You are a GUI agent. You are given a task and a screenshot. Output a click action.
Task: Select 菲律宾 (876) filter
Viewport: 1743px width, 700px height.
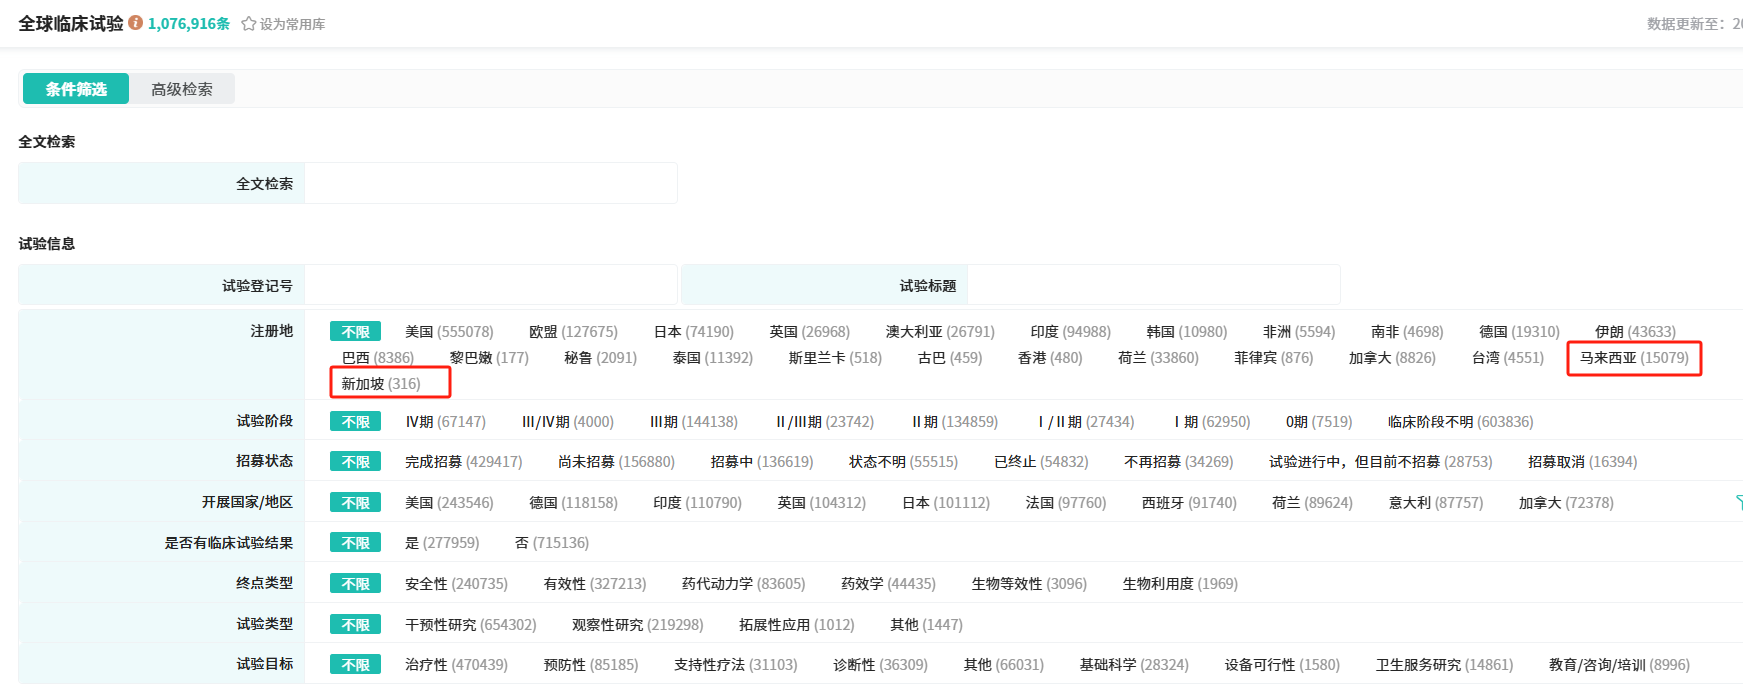[x=1274, y=358]
